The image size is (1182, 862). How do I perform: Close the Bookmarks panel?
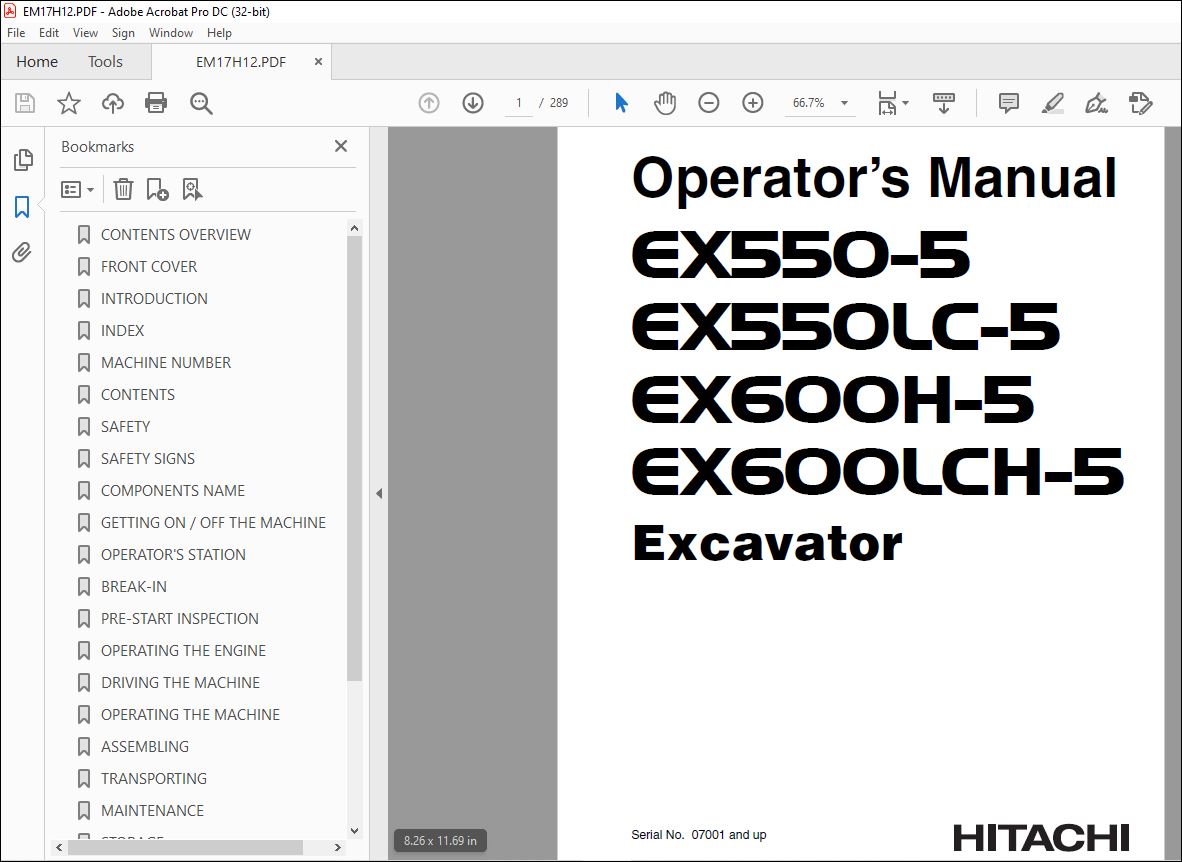tap(341, 146)
